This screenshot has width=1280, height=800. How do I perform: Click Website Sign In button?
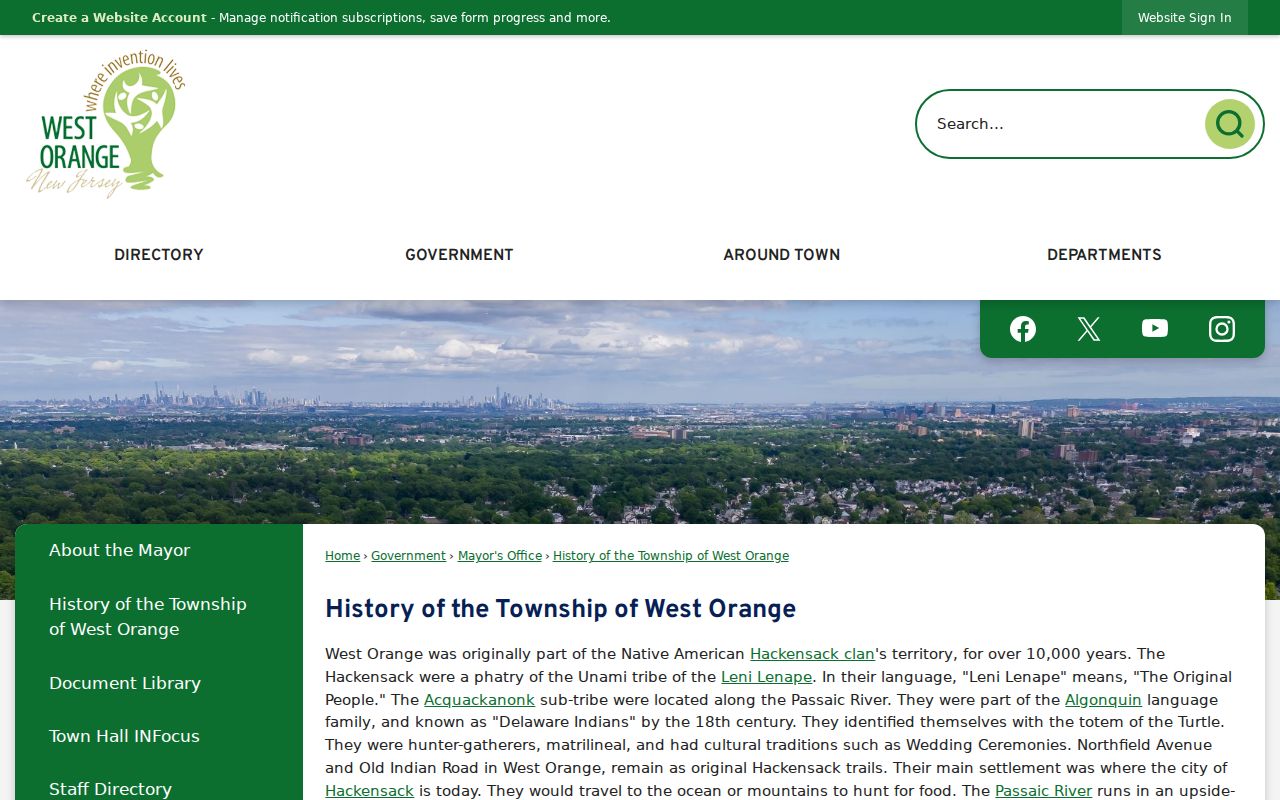pos(1185,18)
